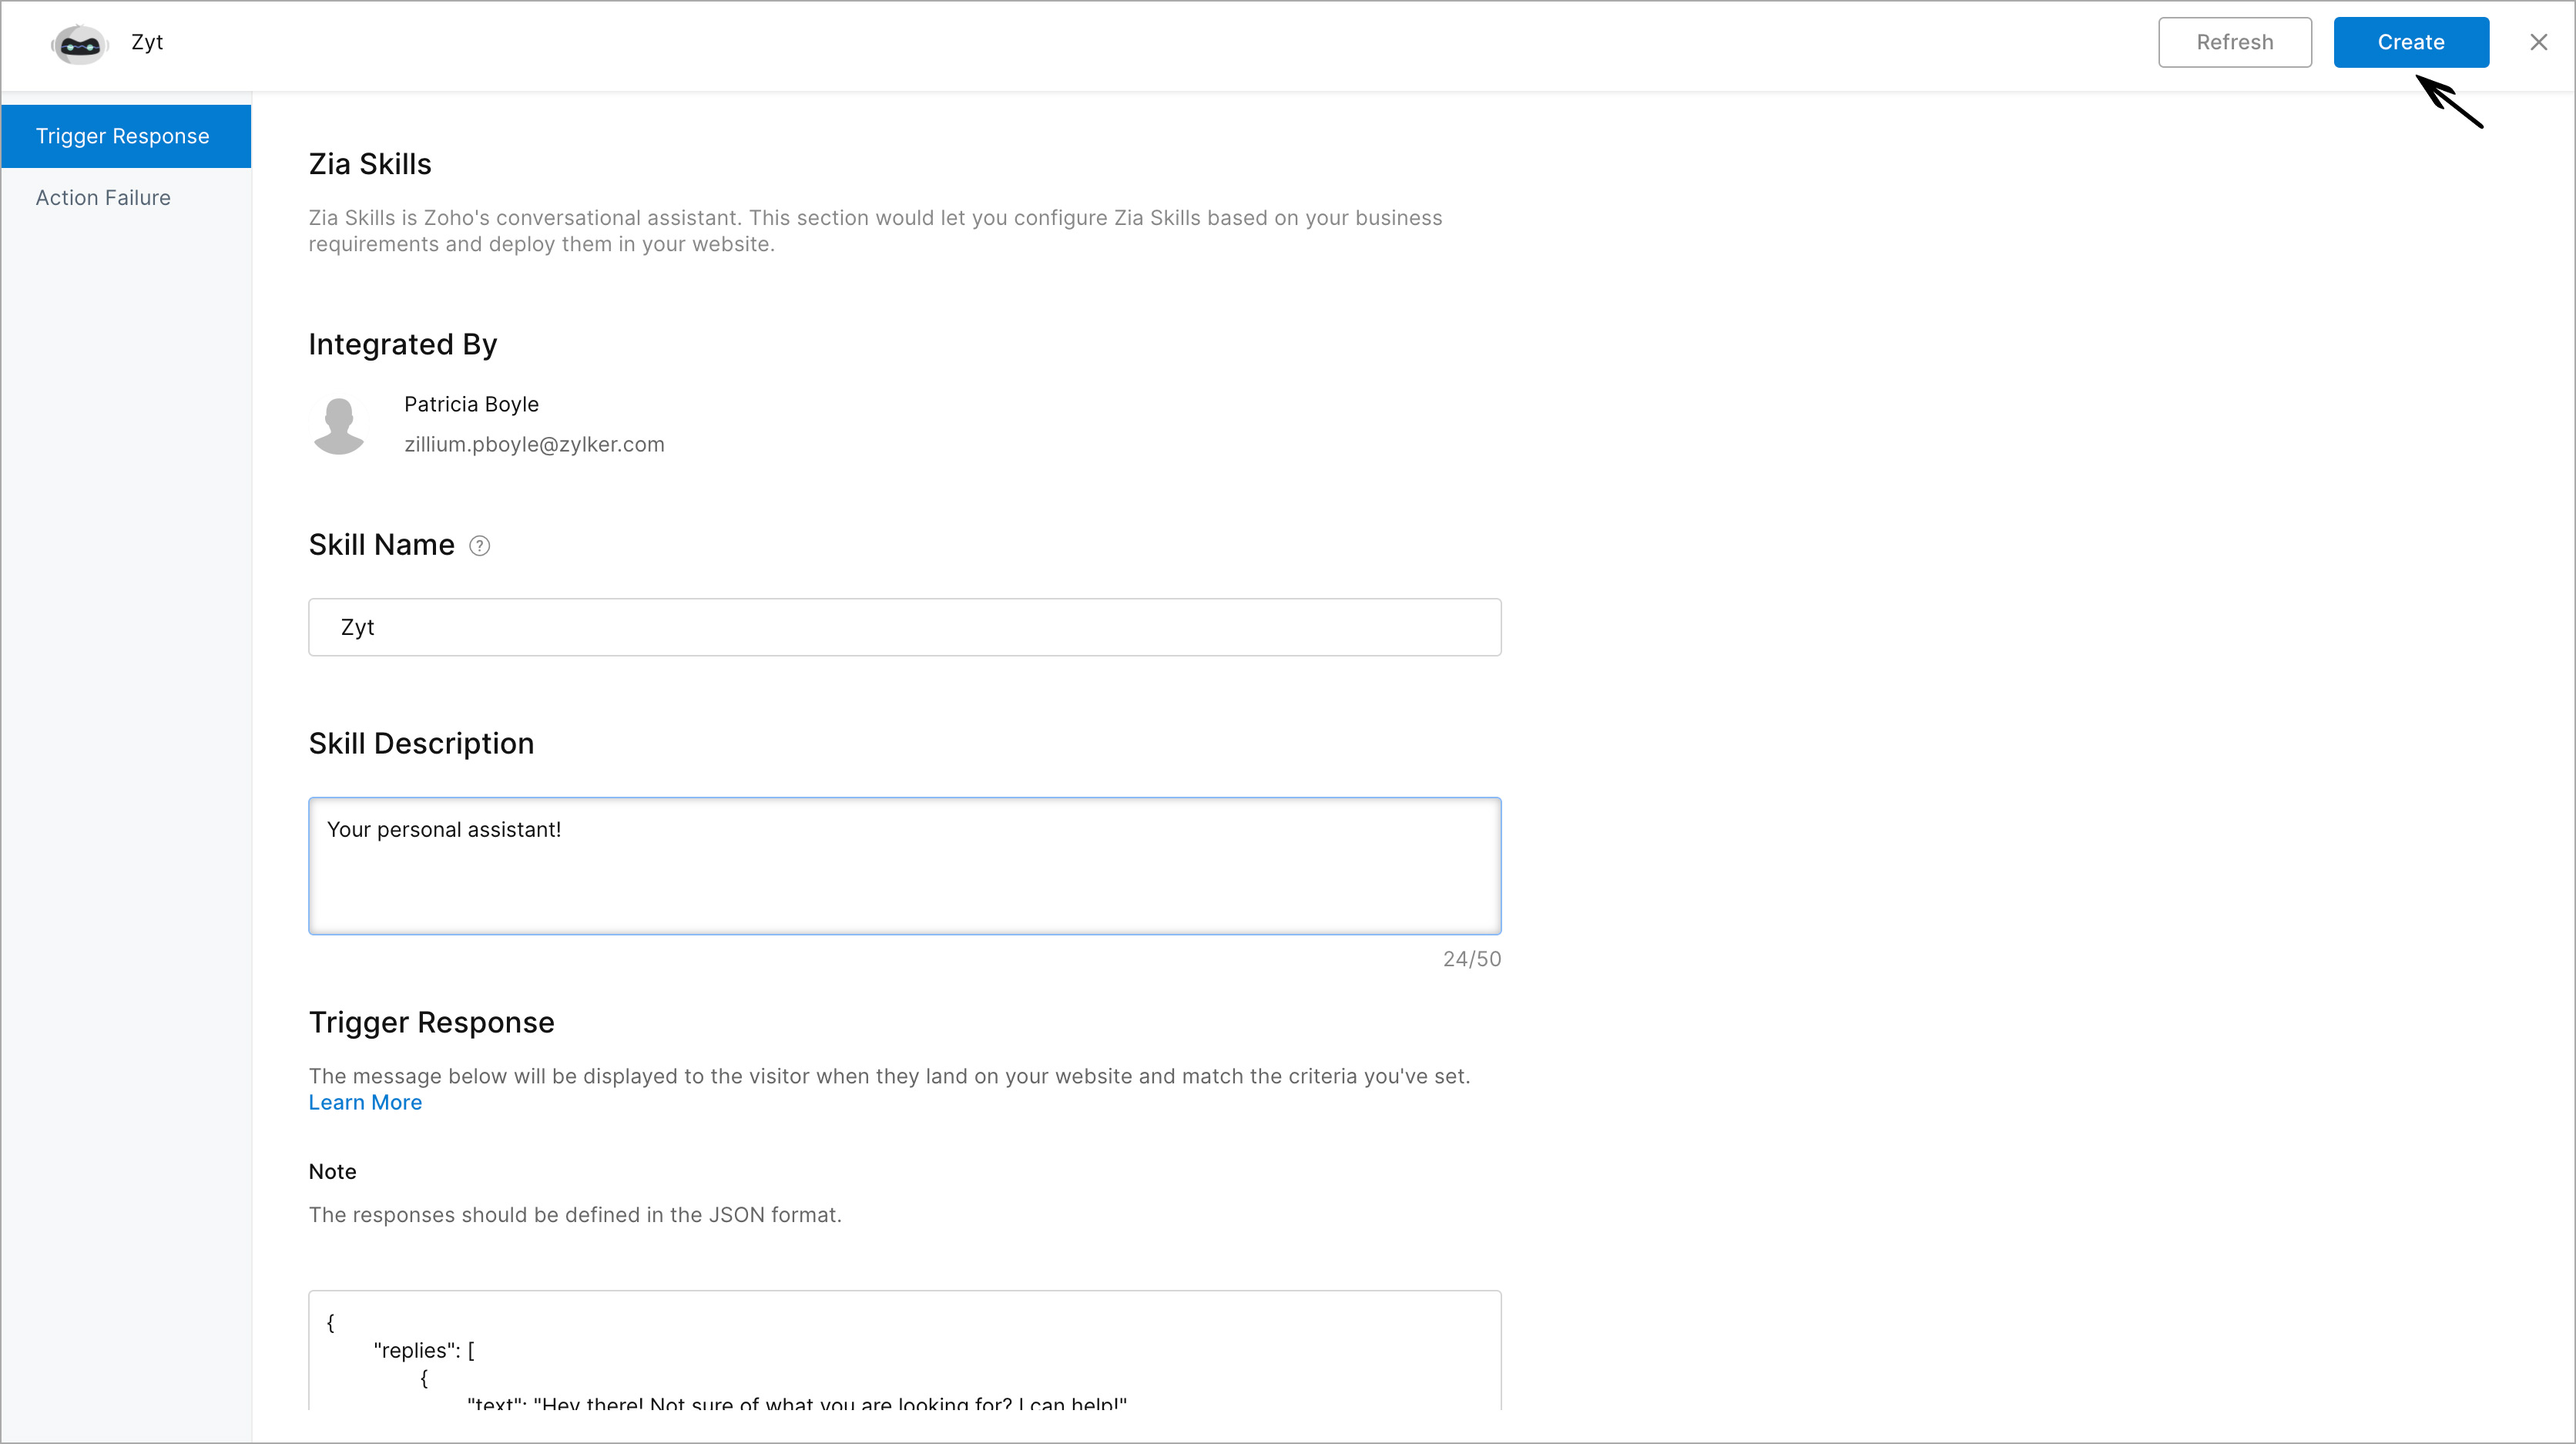Click the Zyt bot avatar icon
Viewport: 2576px width, 1444px height.
point(79,44)
